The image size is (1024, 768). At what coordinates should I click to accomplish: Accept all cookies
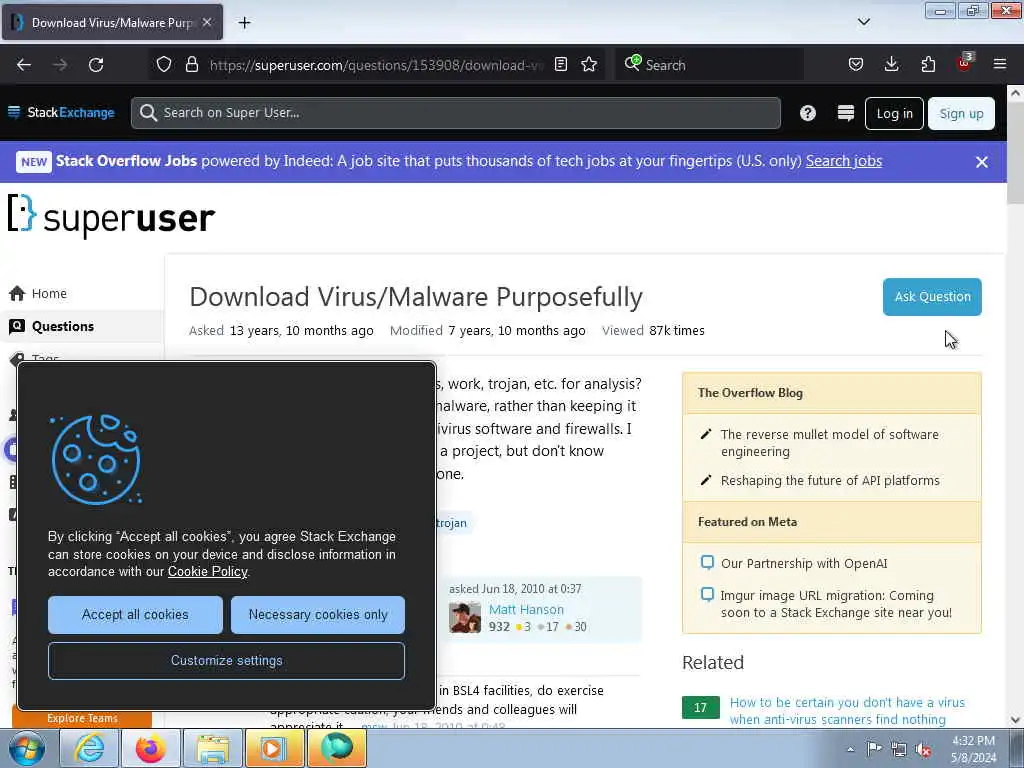[135, 615]
